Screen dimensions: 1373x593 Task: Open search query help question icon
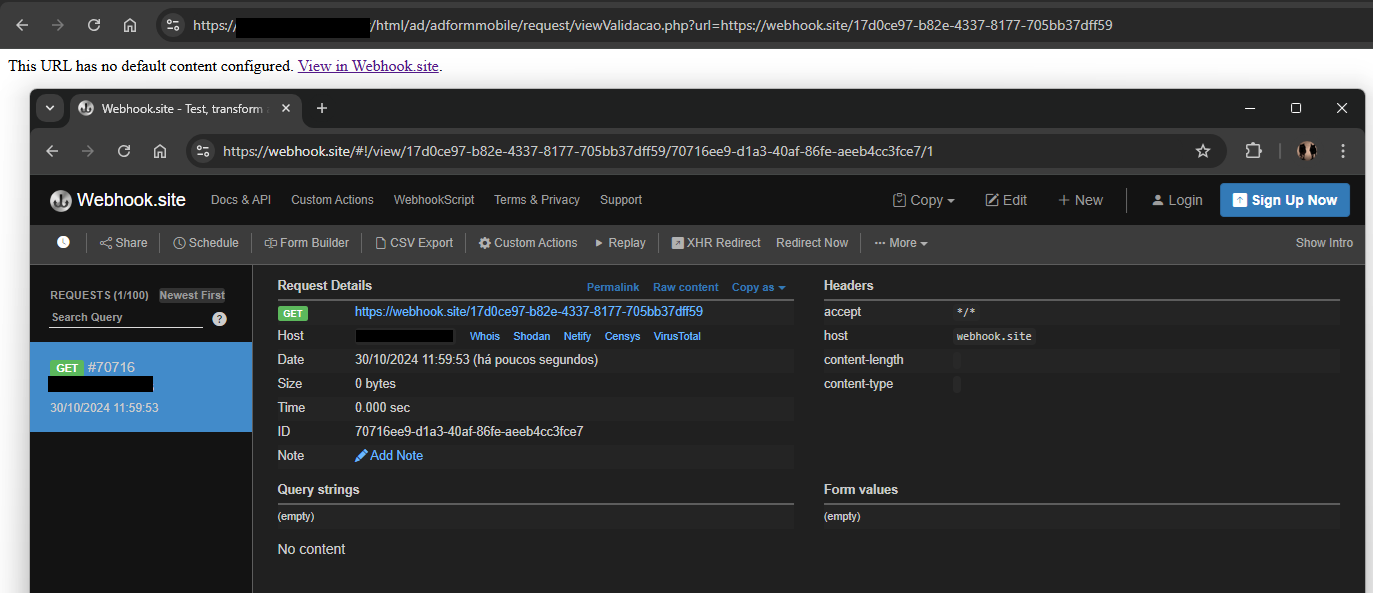[x=219, y=319]
